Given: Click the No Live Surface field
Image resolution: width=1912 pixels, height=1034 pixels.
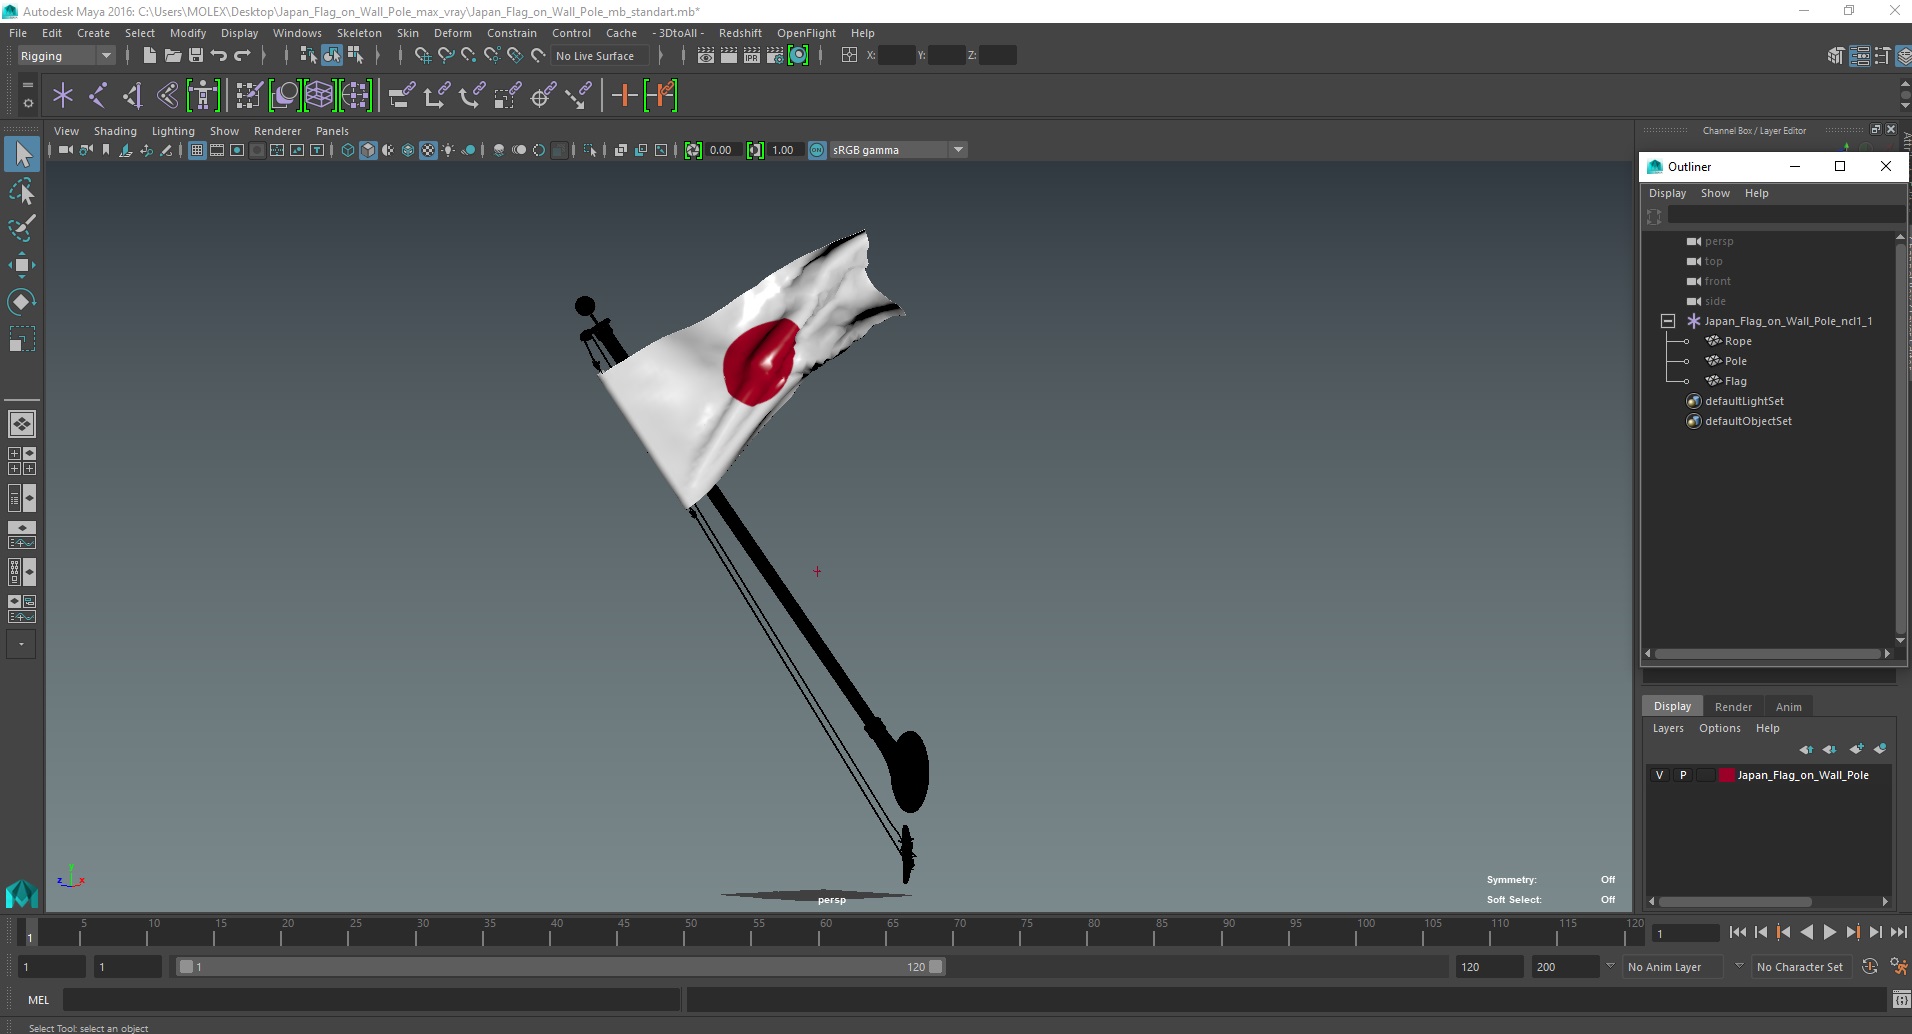Looking at the screenshot, I should click(x=600, y=56).
